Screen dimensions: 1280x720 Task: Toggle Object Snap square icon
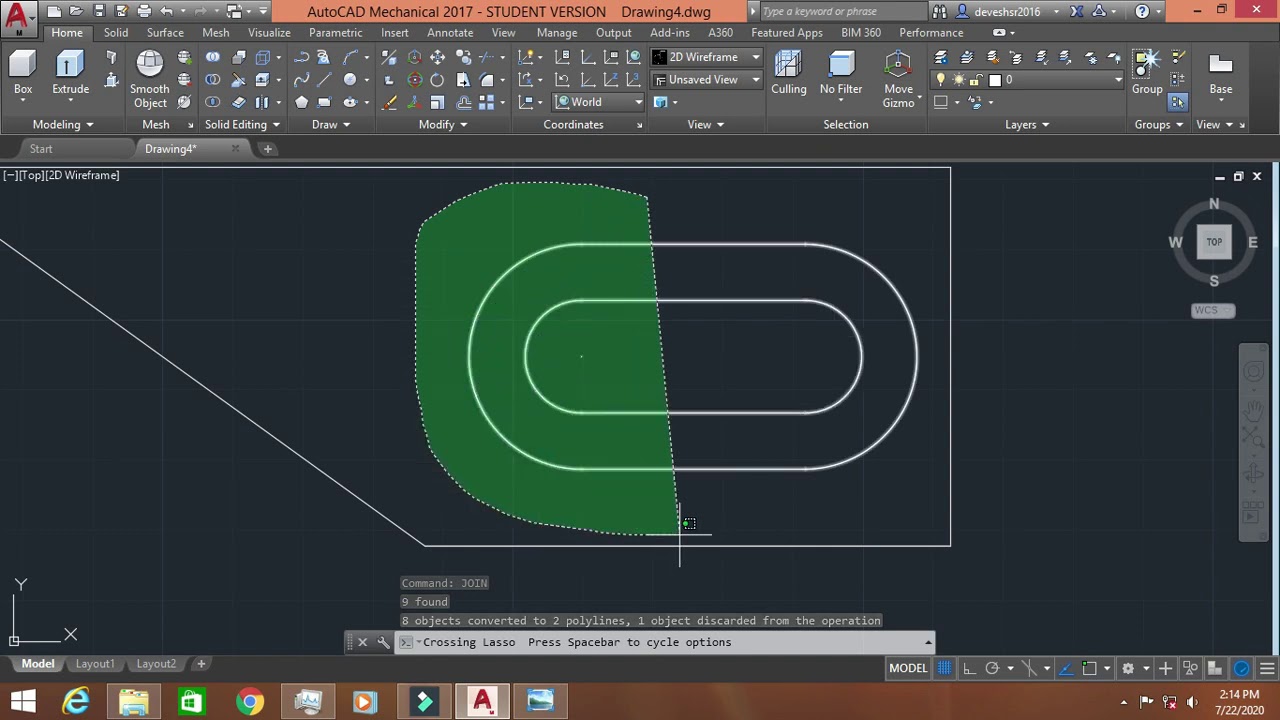[x=1089, y=668]
